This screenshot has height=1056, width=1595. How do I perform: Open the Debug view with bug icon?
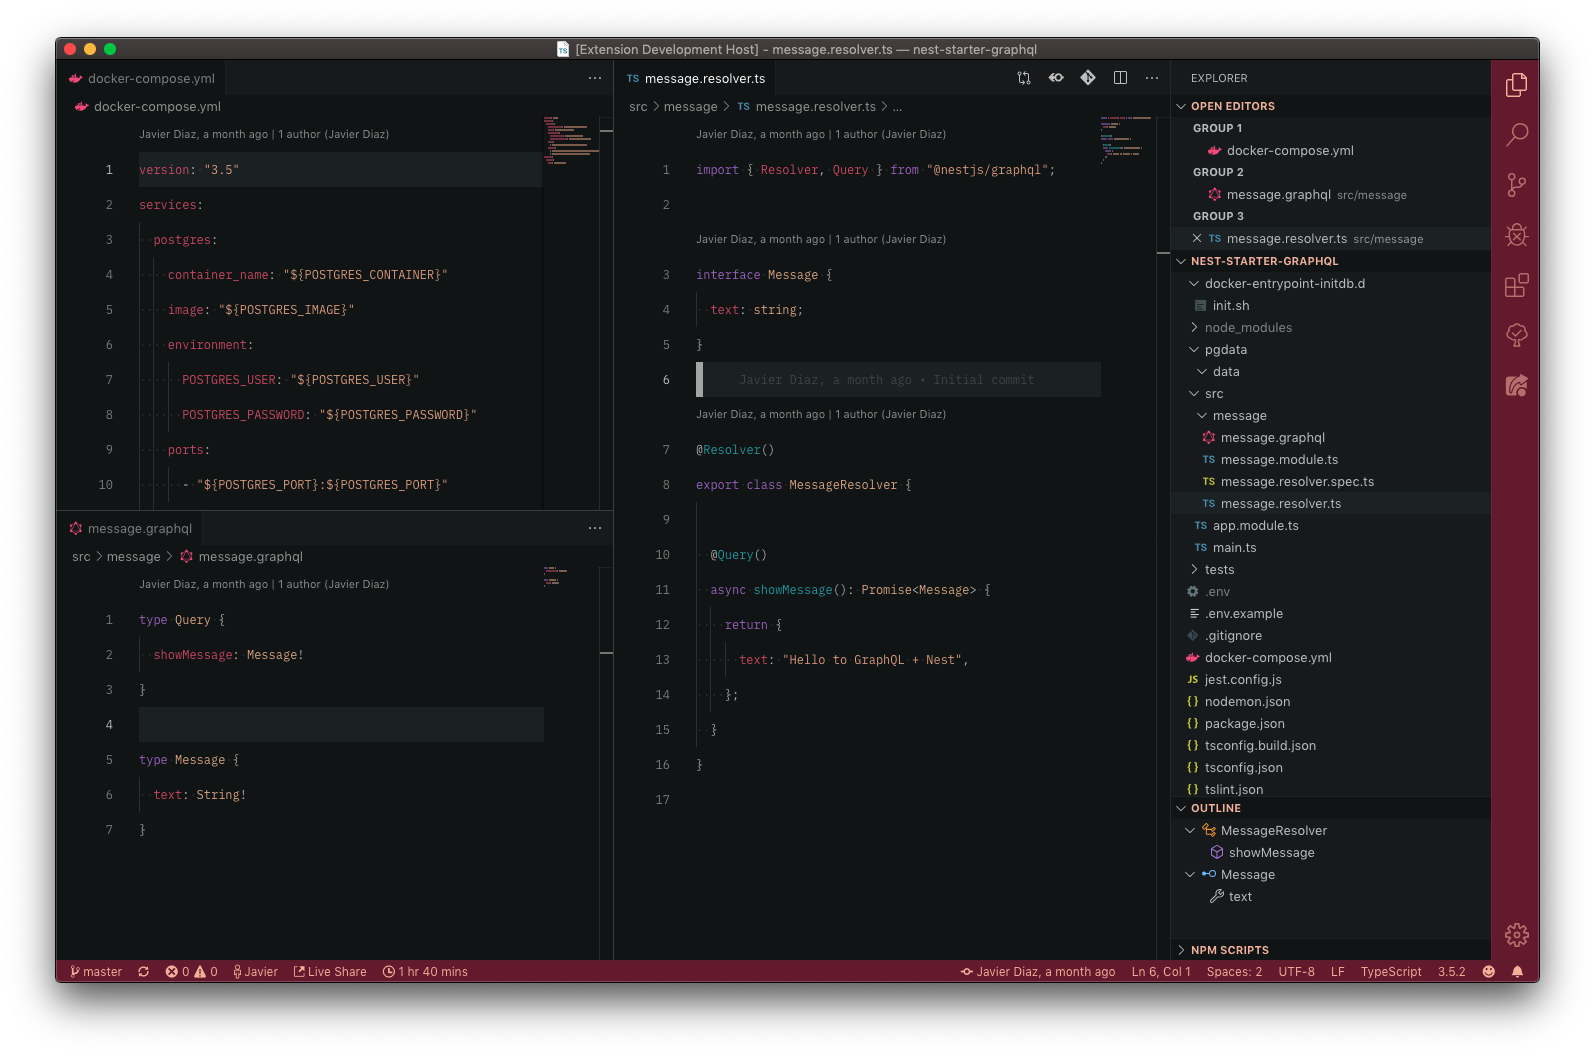pos(1516,235)
